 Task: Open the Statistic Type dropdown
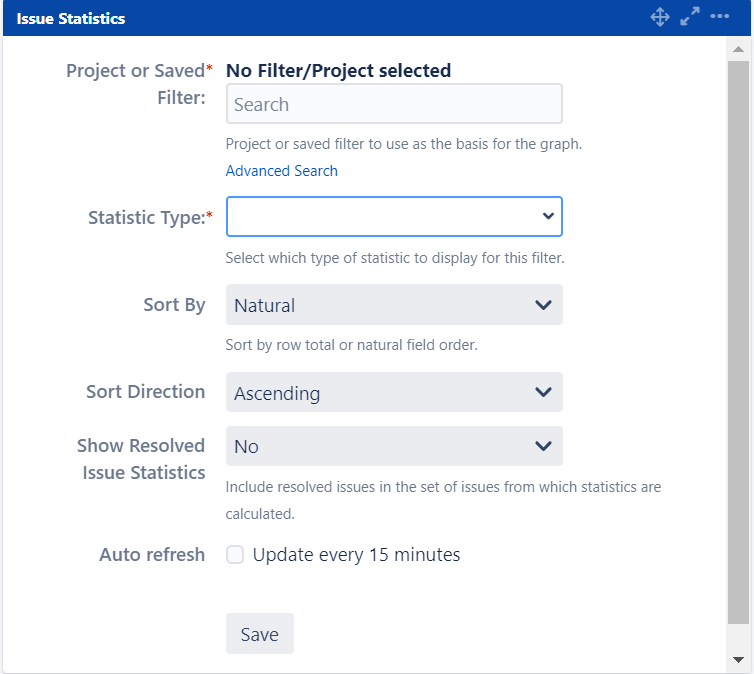coord(394,216)
